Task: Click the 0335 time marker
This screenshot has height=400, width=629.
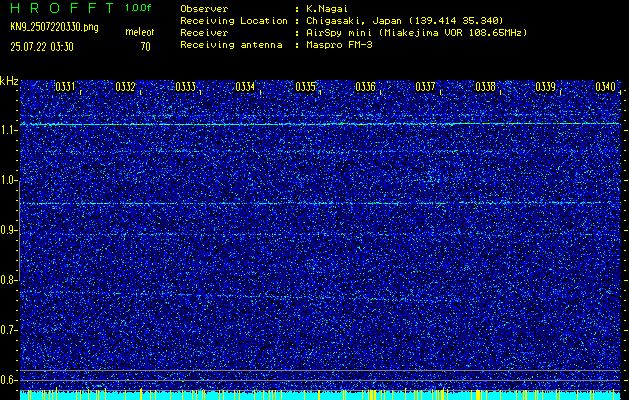Action: click(x=305, y=87)
